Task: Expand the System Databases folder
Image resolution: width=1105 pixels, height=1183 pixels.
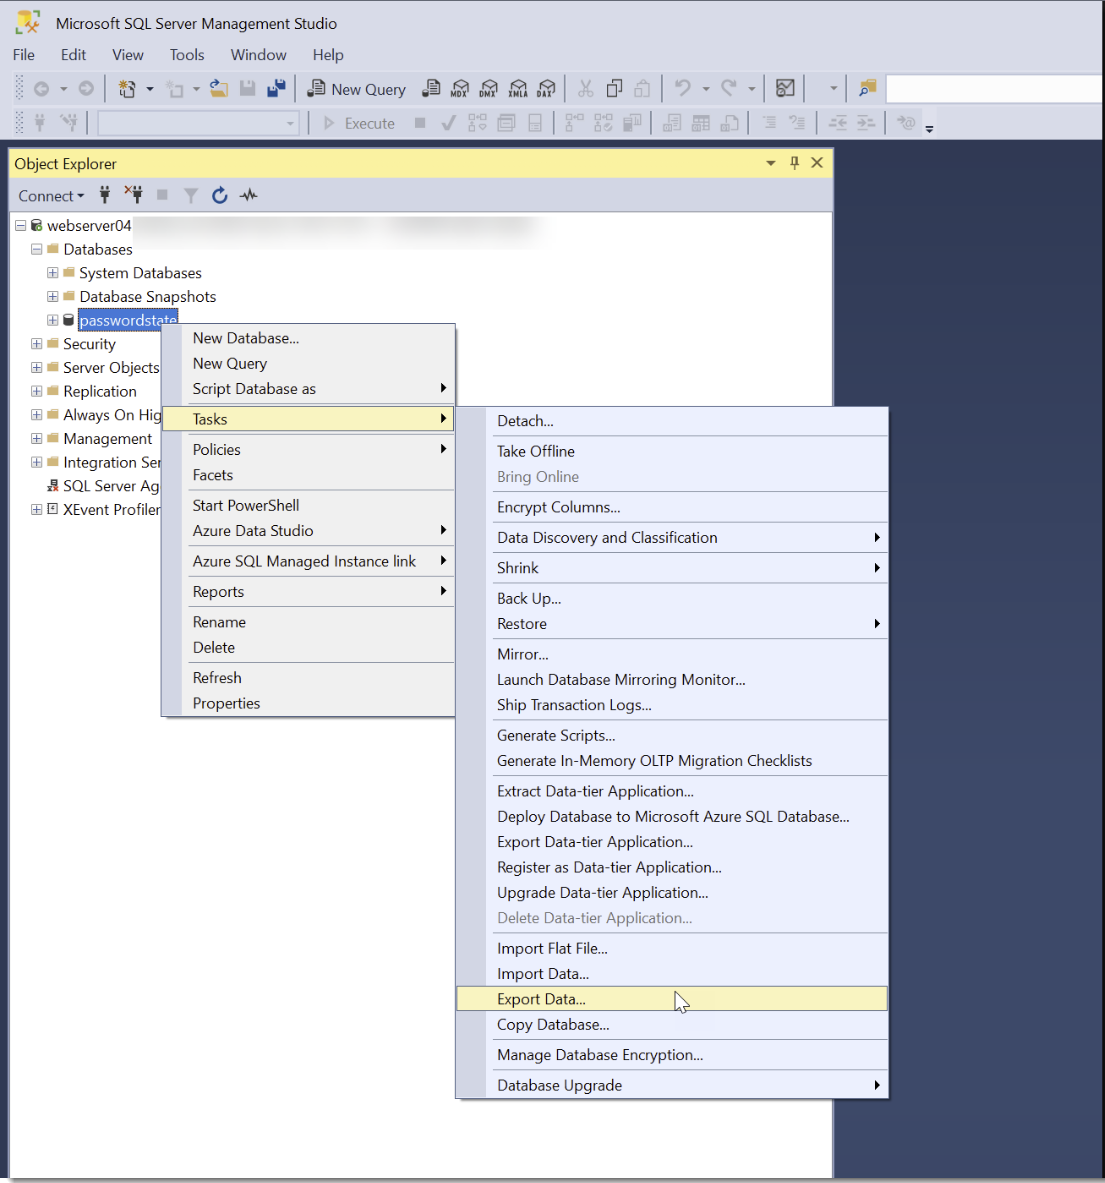Action: [x=52, y=272]
